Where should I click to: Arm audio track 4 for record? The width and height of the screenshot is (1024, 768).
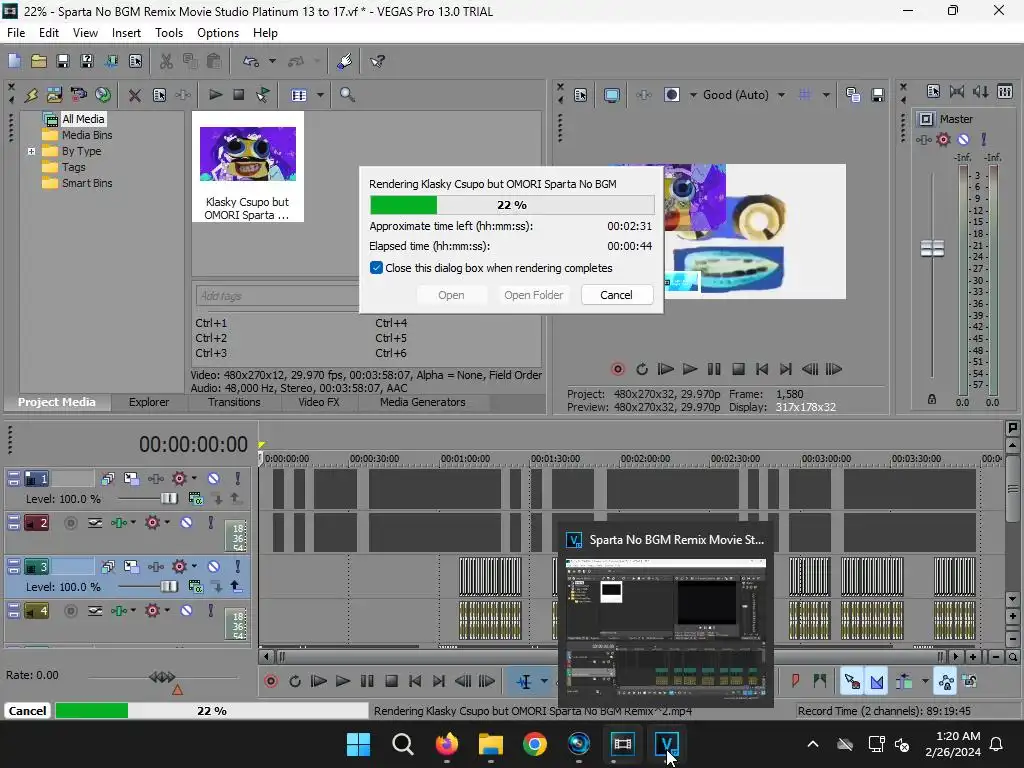(x=71, y=611)
